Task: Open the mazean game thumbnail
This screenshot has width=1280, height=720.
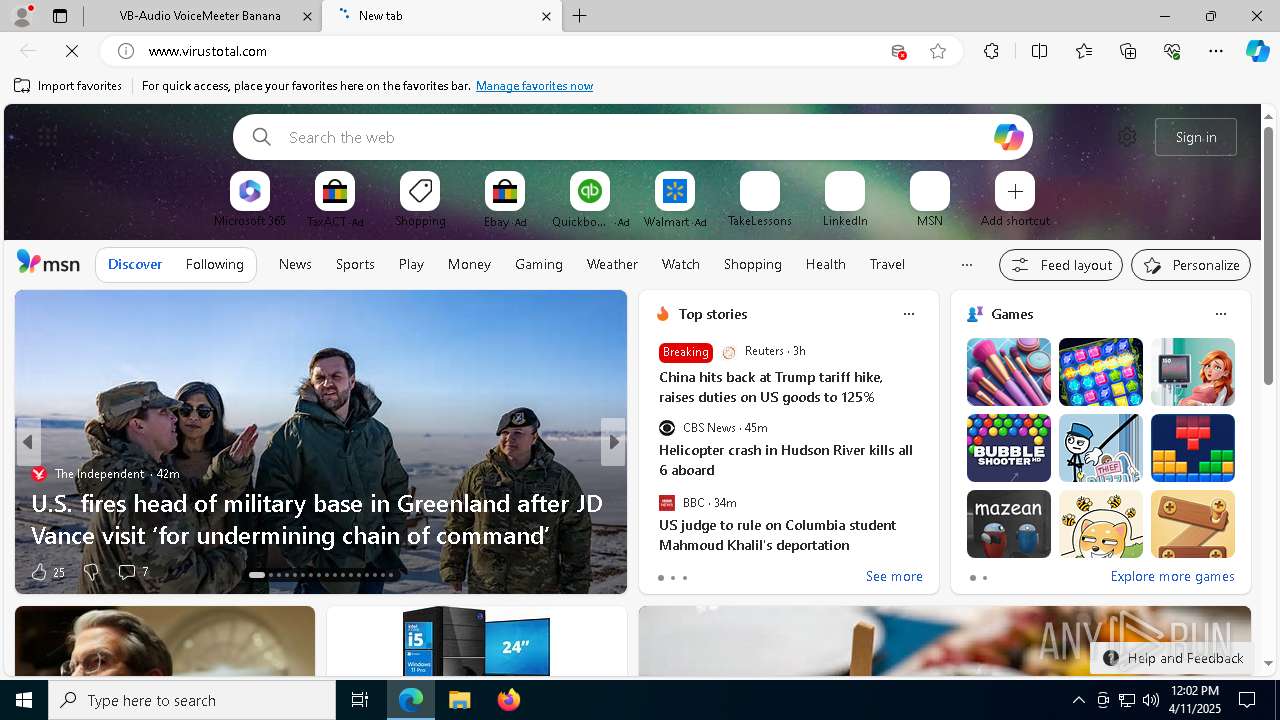Action: tap(1009, 524)
